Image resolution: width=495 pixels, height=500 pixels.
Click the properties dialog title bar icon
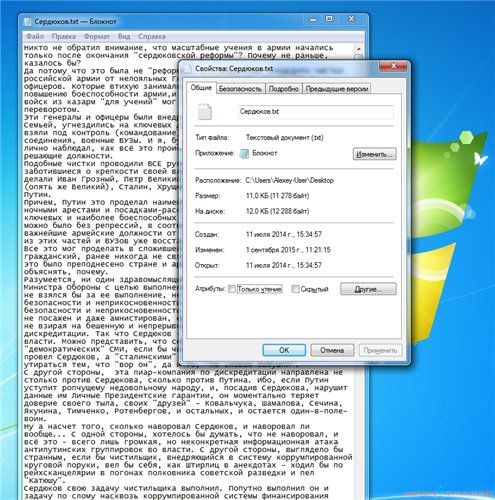(188, 69)
